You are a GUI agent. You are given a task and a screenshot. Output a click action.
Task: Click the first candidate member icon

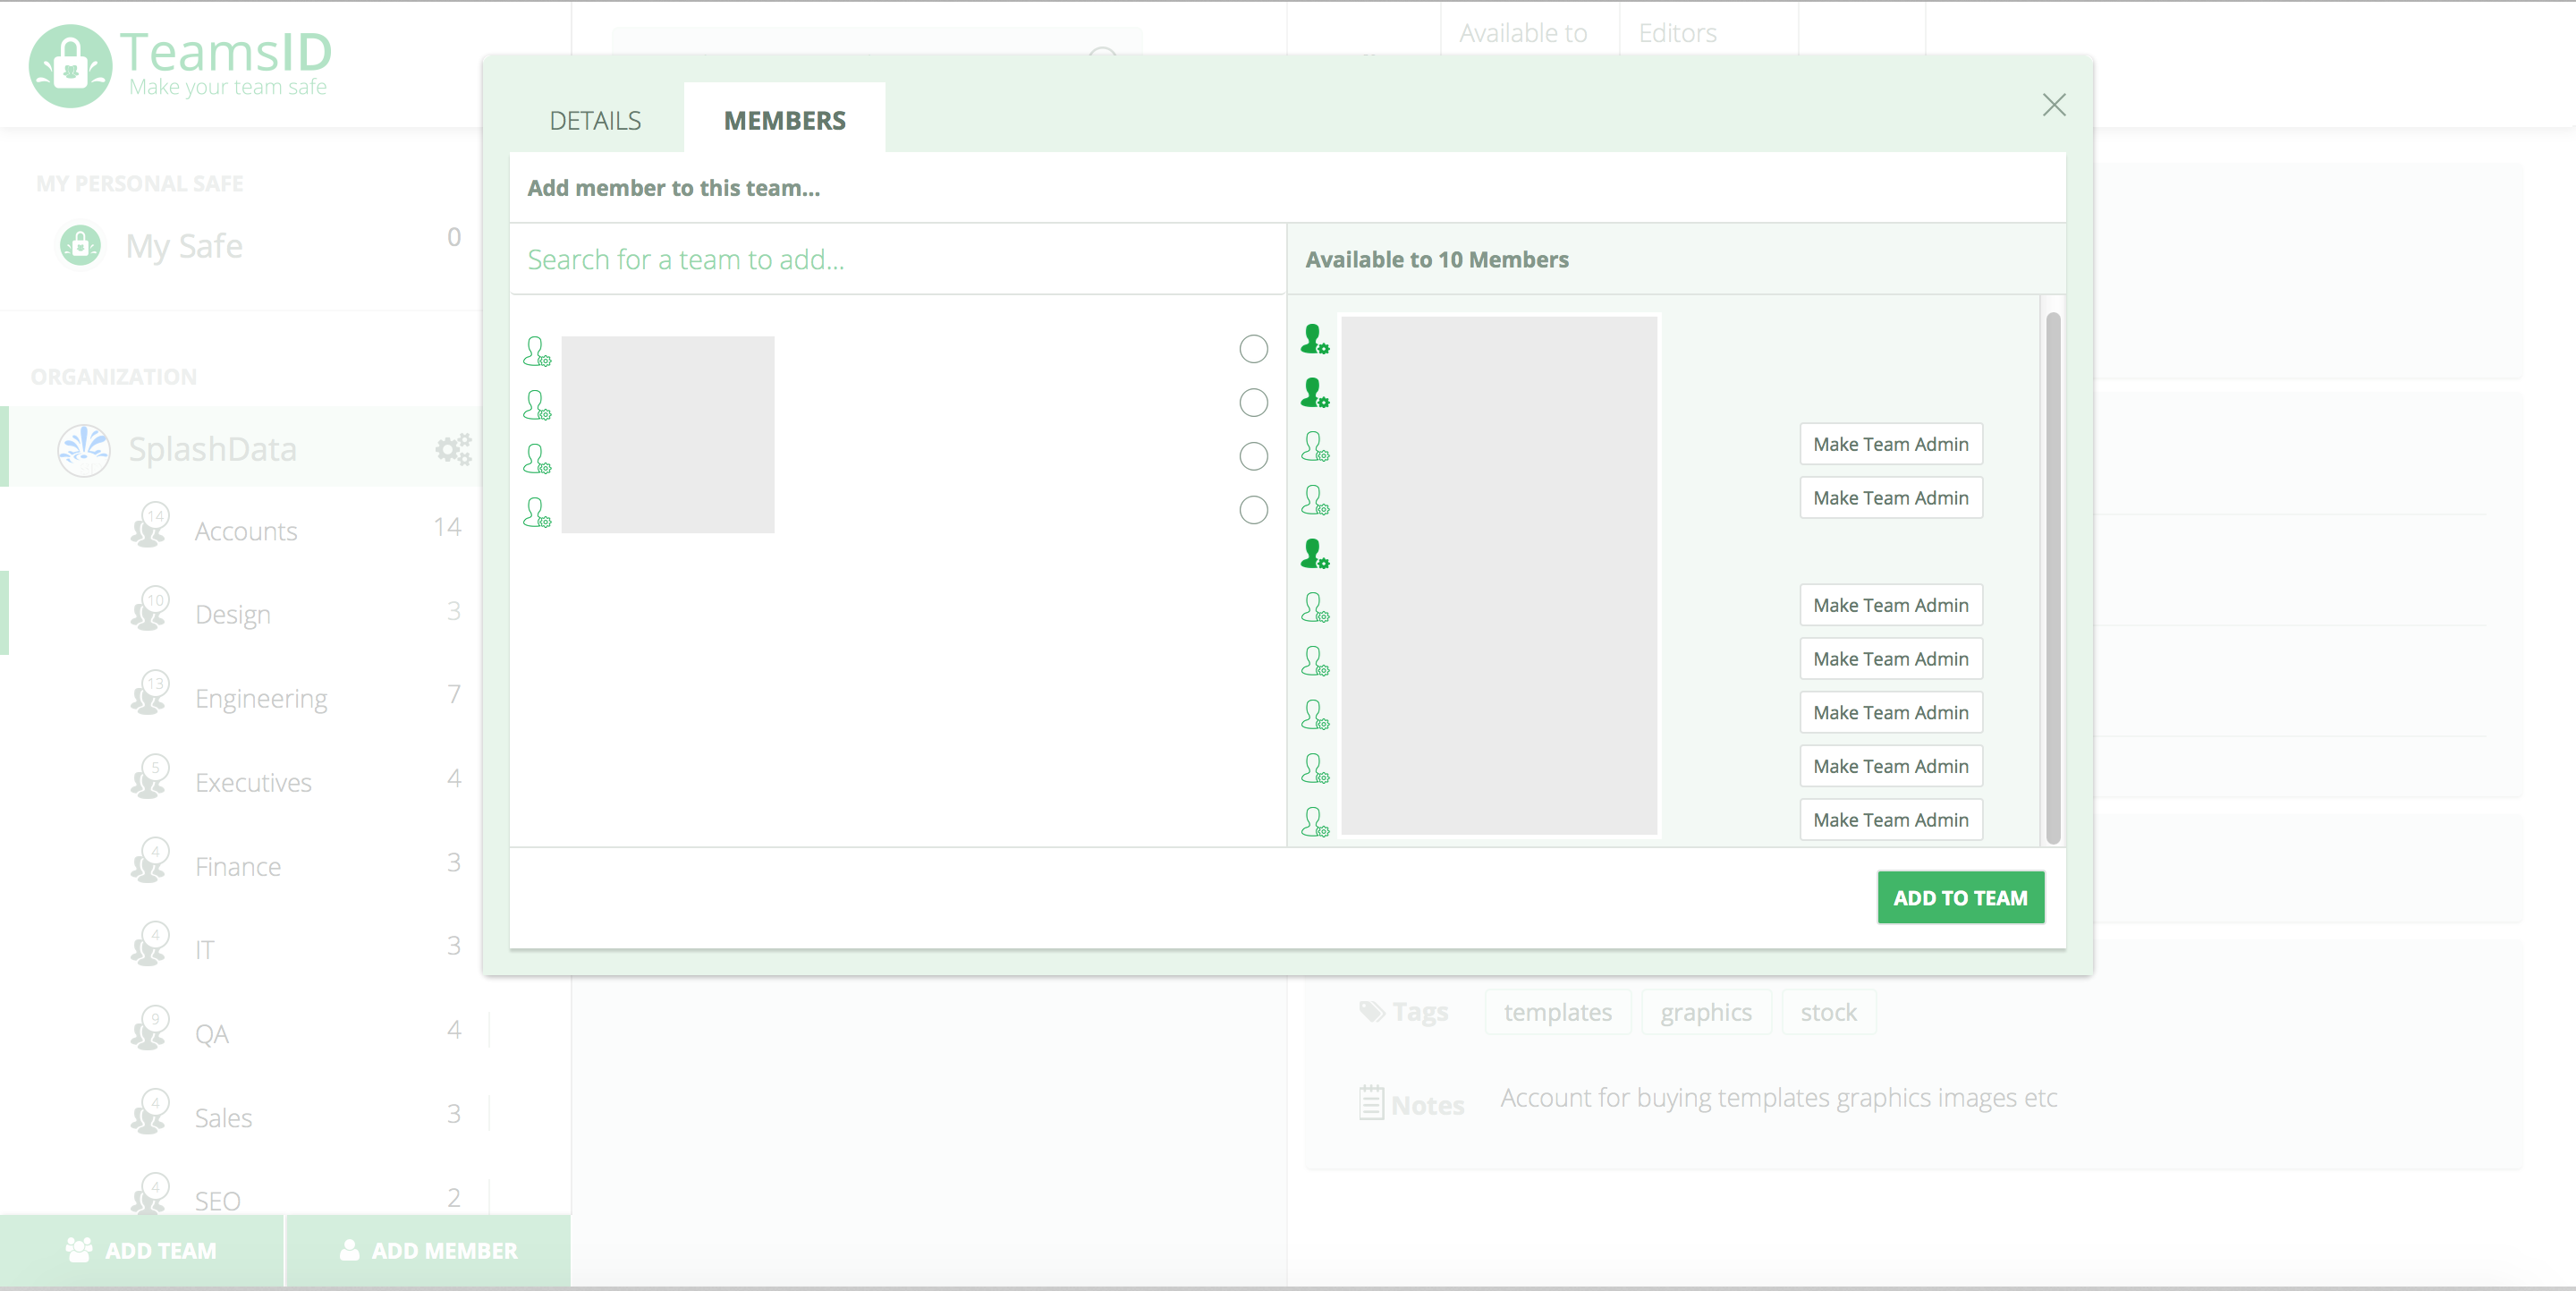537,351
